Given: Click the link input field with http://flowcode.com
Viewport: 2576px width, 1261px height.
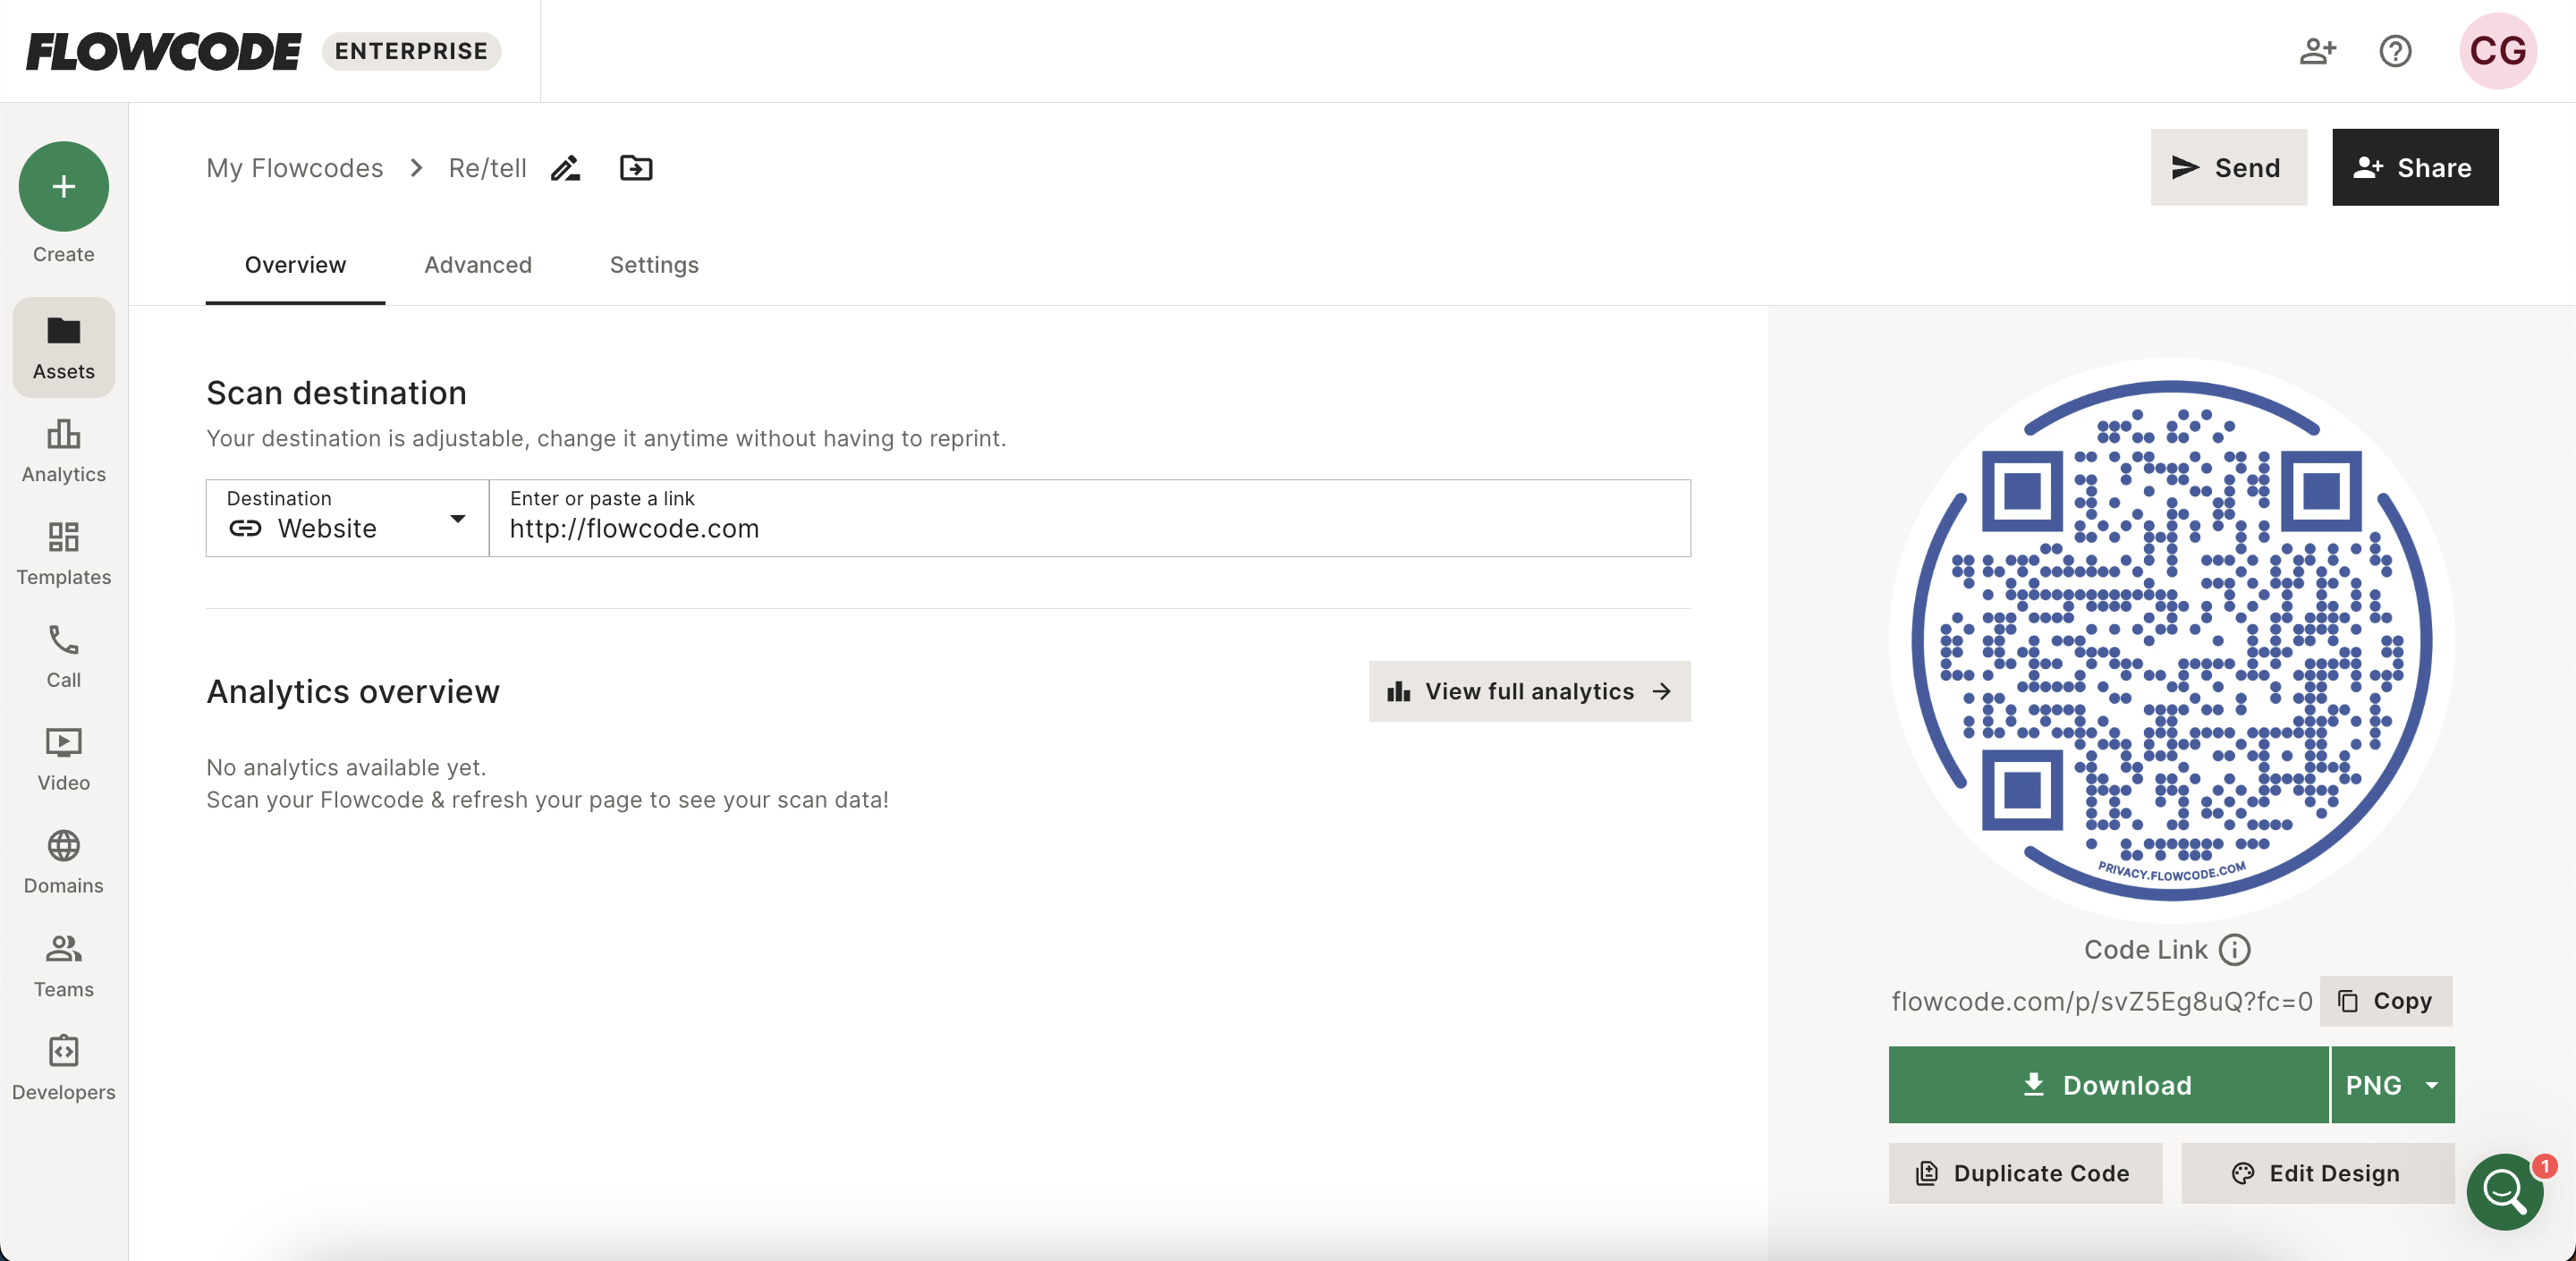Looking at the screenshot, I should click(1090, 518).
